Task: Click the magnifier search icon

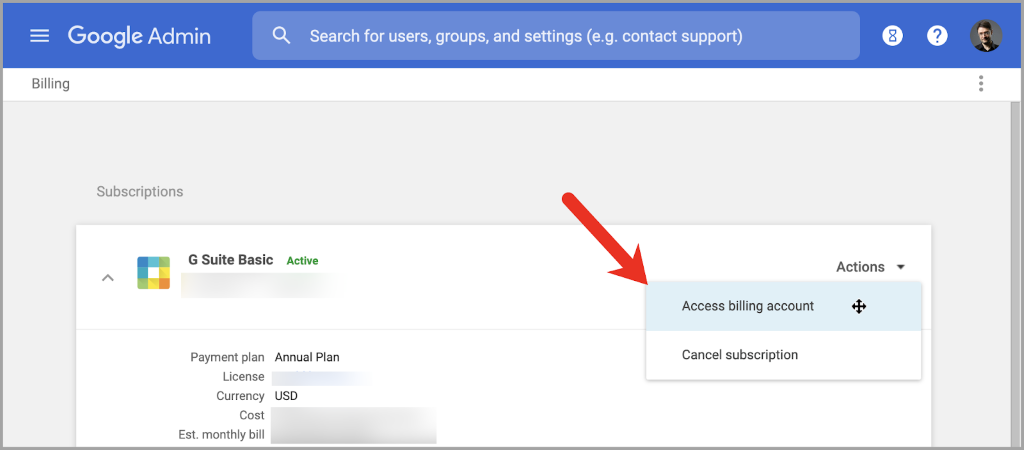Action: [282, 36]
